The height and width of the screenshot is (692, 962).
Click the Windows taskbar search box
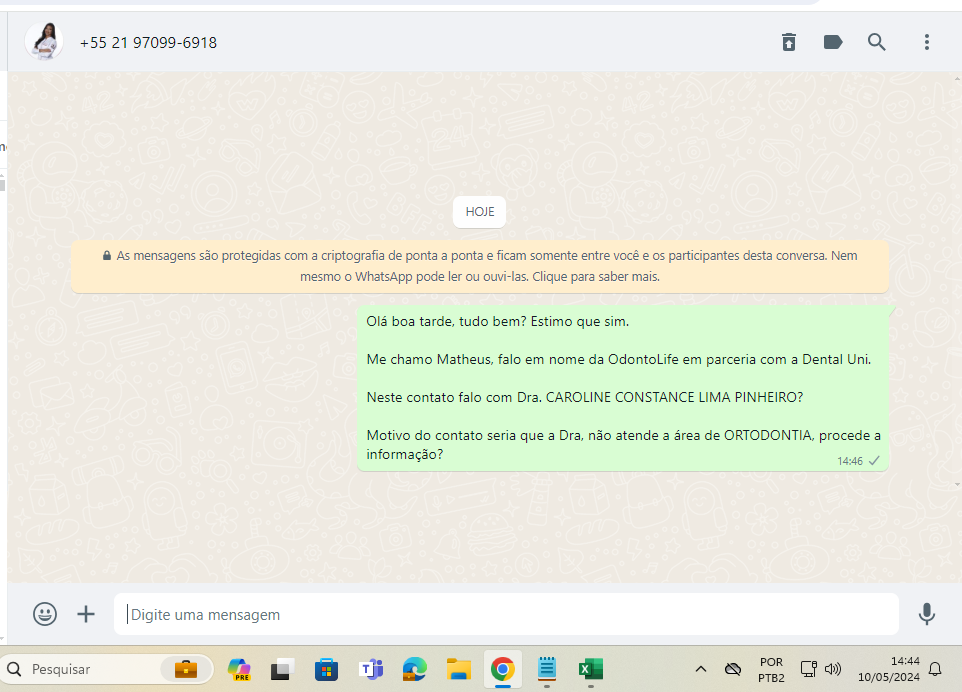pyautogui.click(x=107, y=669)
